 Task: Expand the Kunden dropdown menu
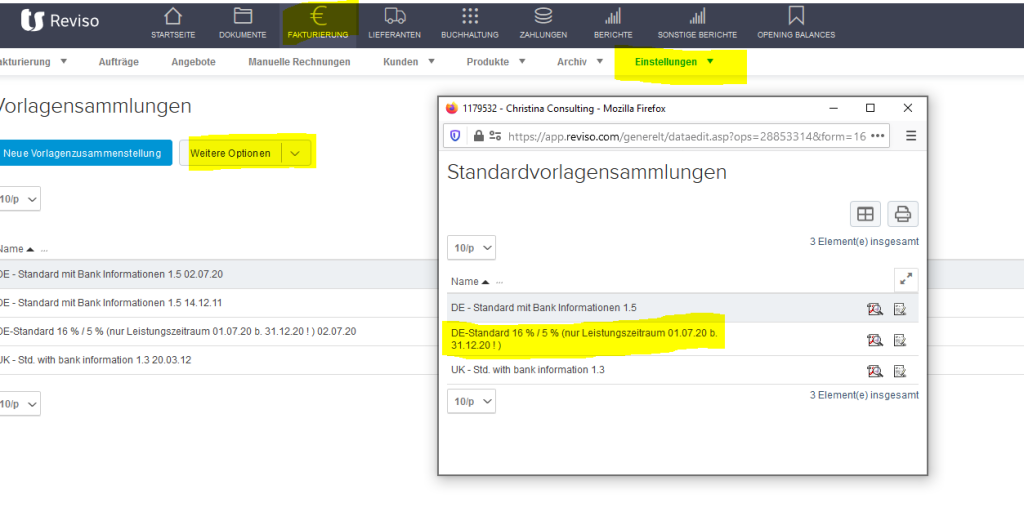click(431, 61)
